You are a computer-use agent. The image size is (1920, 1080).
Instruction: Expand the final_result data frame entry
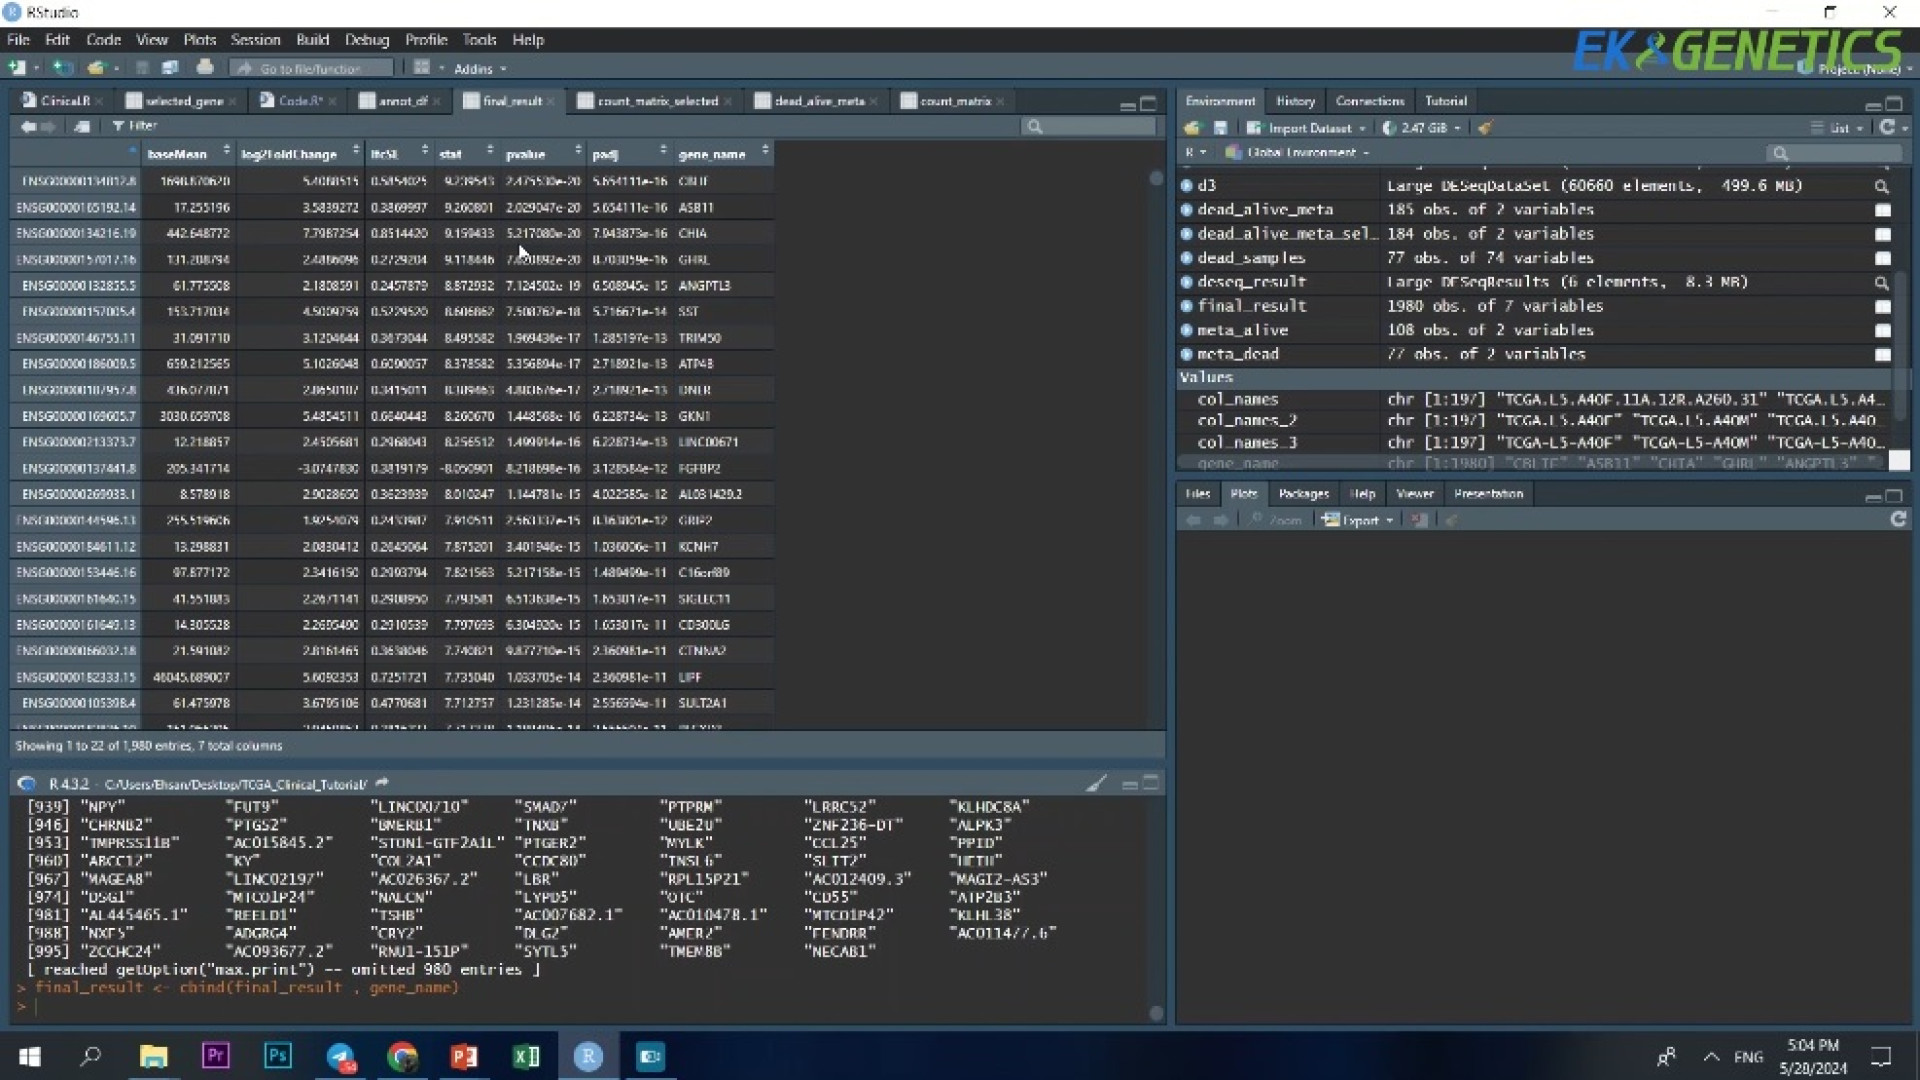[x=1187, y=307]
